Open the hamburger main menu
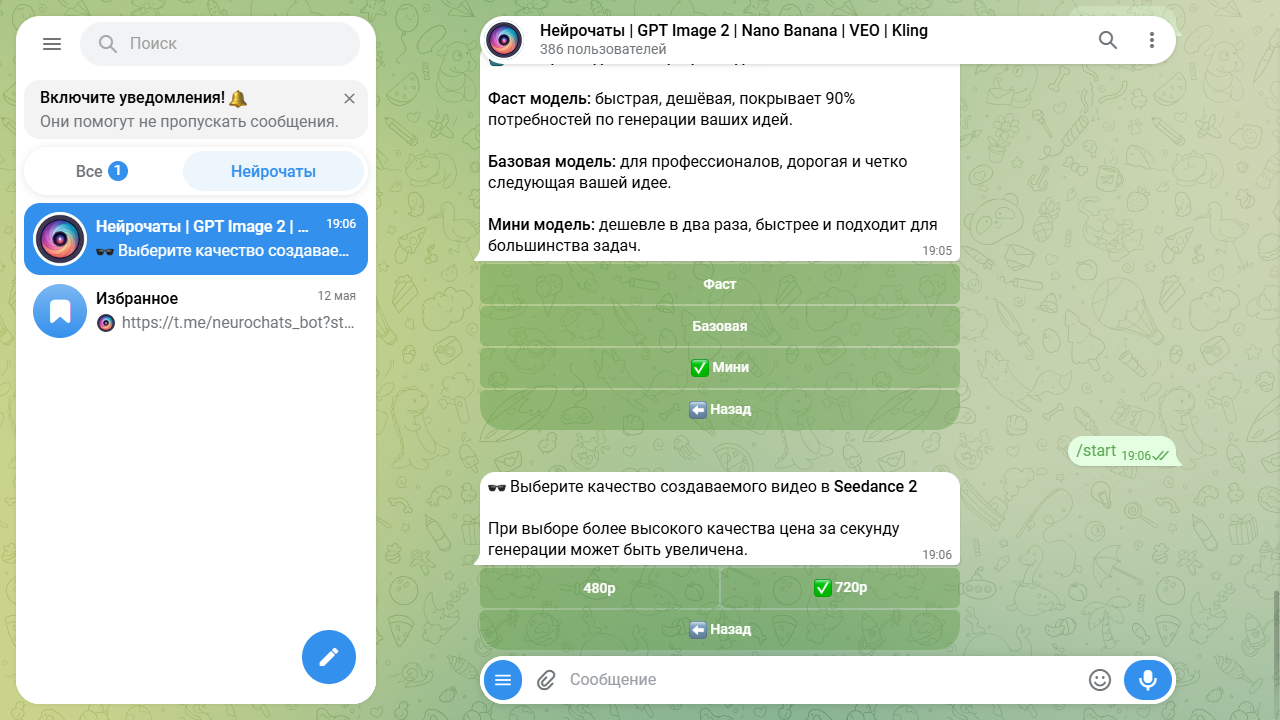The image size is (1280, 720). 52,44
